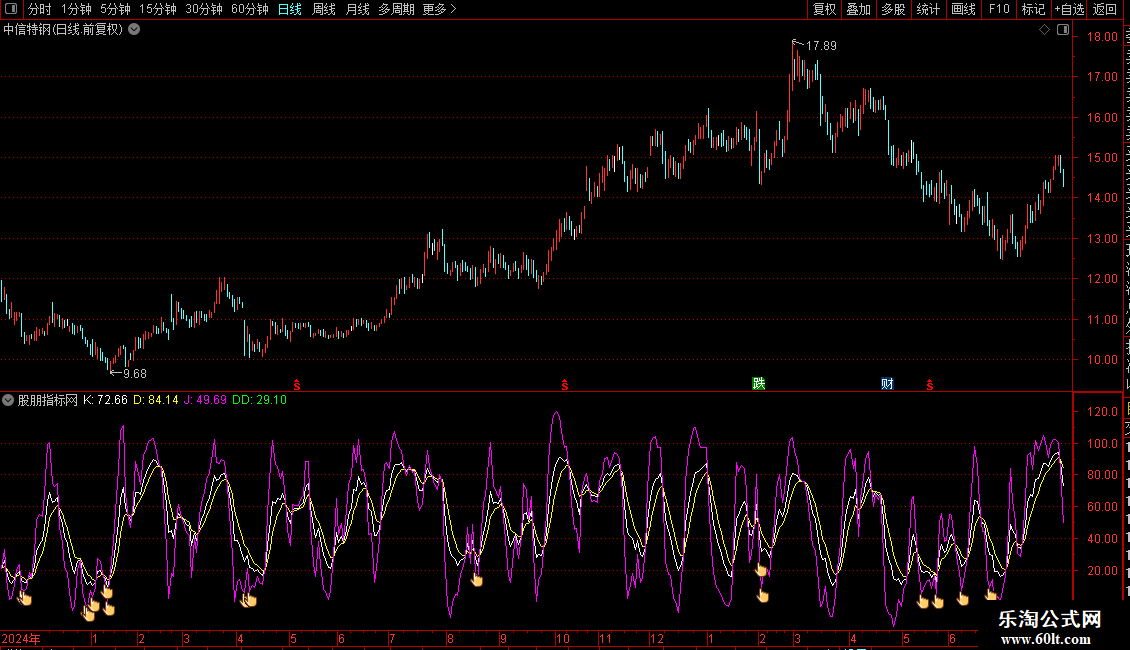Select the 30分钟 period
The height and width of the screenshot is (650, 1130).
[203, 9]
